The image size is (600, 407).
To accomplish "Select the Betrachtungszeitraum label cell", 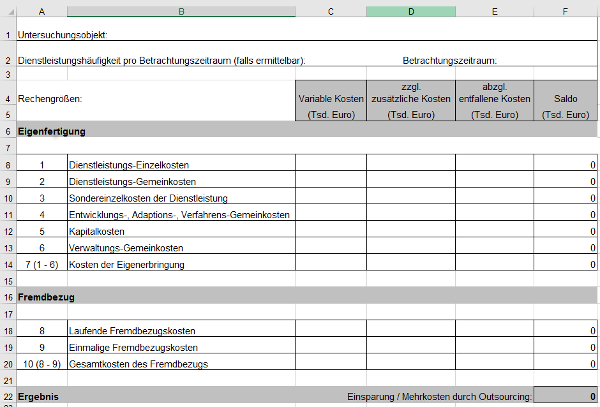I will pyautogui.click(x=449, y=60).
